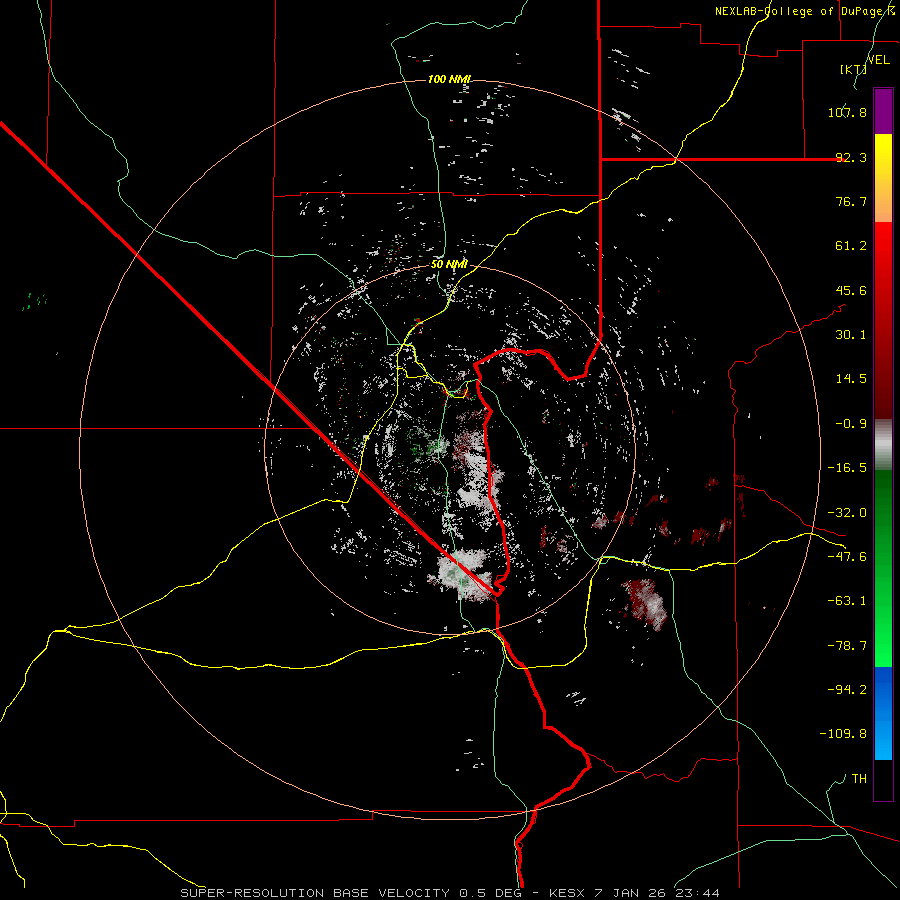900x900 pixels.
Task: Click the 50 NMI range ring label
Action: point(449,265)
